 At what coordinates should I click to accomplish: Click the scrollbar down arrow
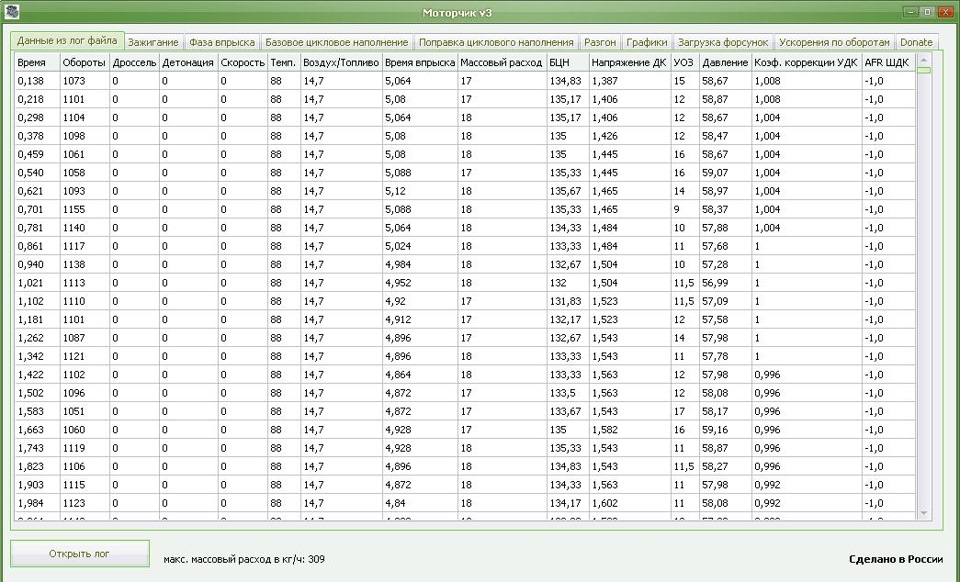[x=924, y=513]
